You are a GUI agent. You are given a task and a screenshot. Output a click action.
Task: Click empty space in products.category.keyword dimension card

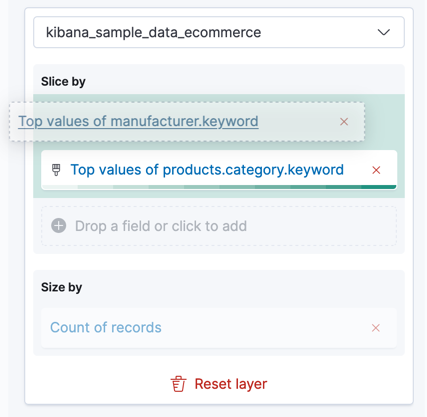click(358, 170)
